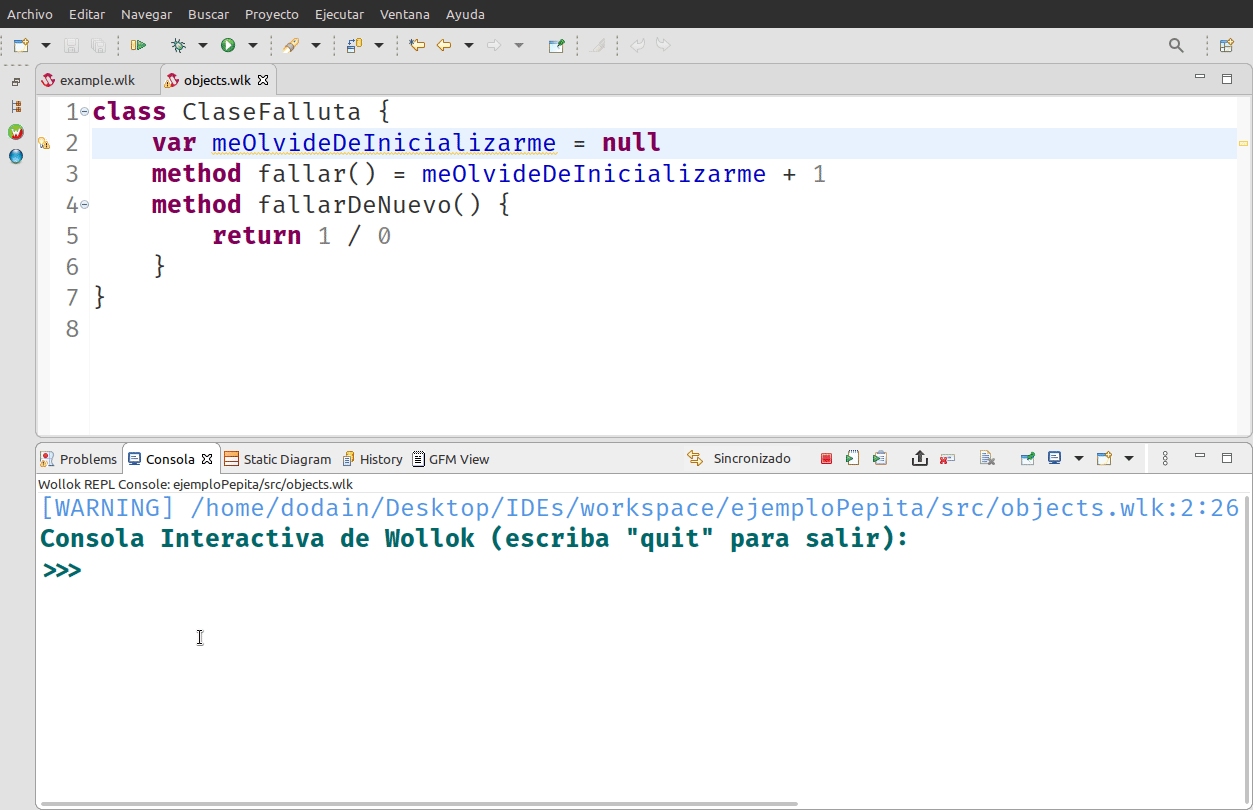
Task: Close the objects.wlk tab
Action: tap(264, 80)
